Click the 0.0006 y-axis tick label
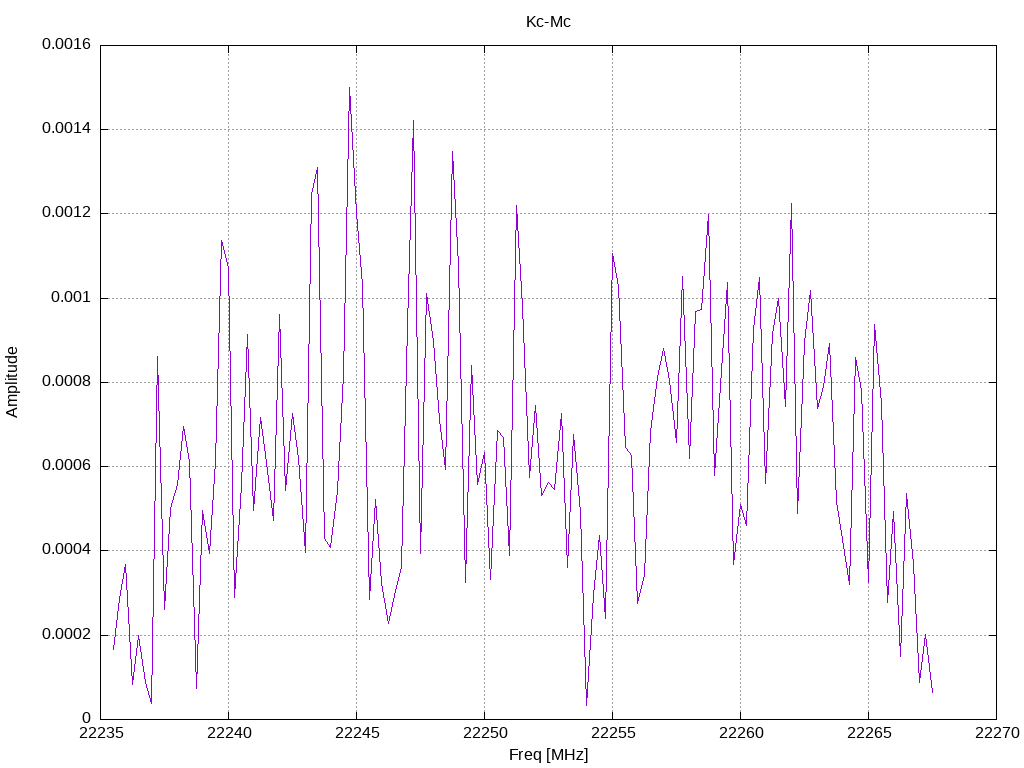The image size is (1024, 768). (66, 465)
